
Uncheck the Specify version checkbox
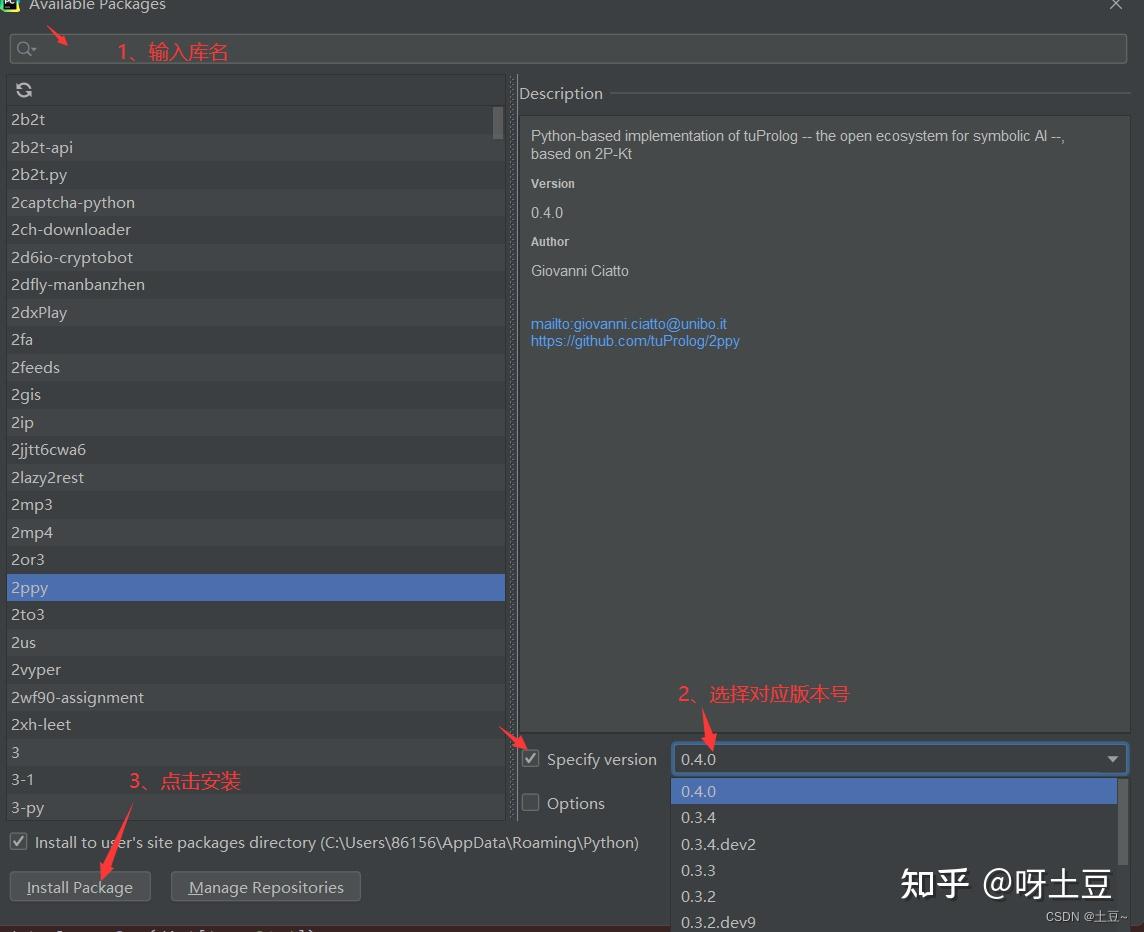(530, 758)
